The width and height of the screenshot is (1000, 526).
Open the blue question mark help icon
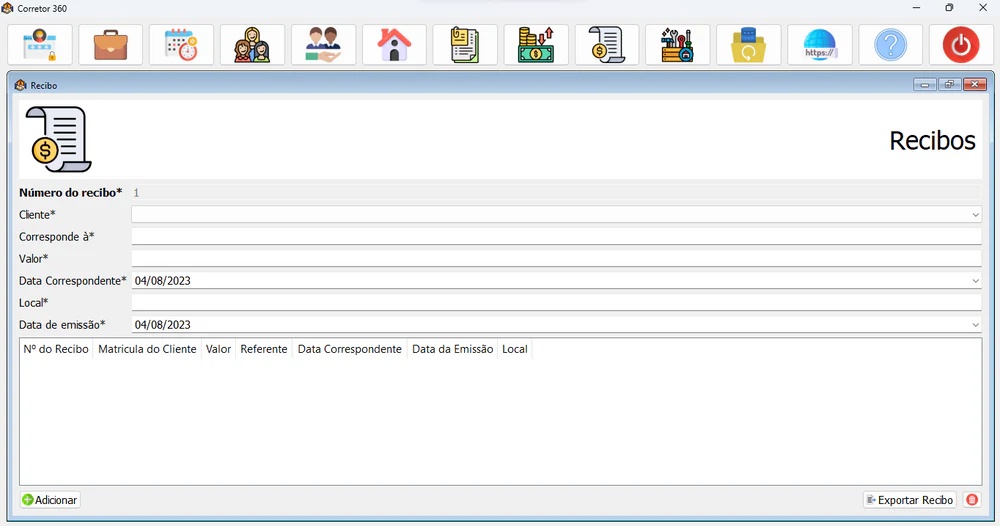click(x=890, y=45)
